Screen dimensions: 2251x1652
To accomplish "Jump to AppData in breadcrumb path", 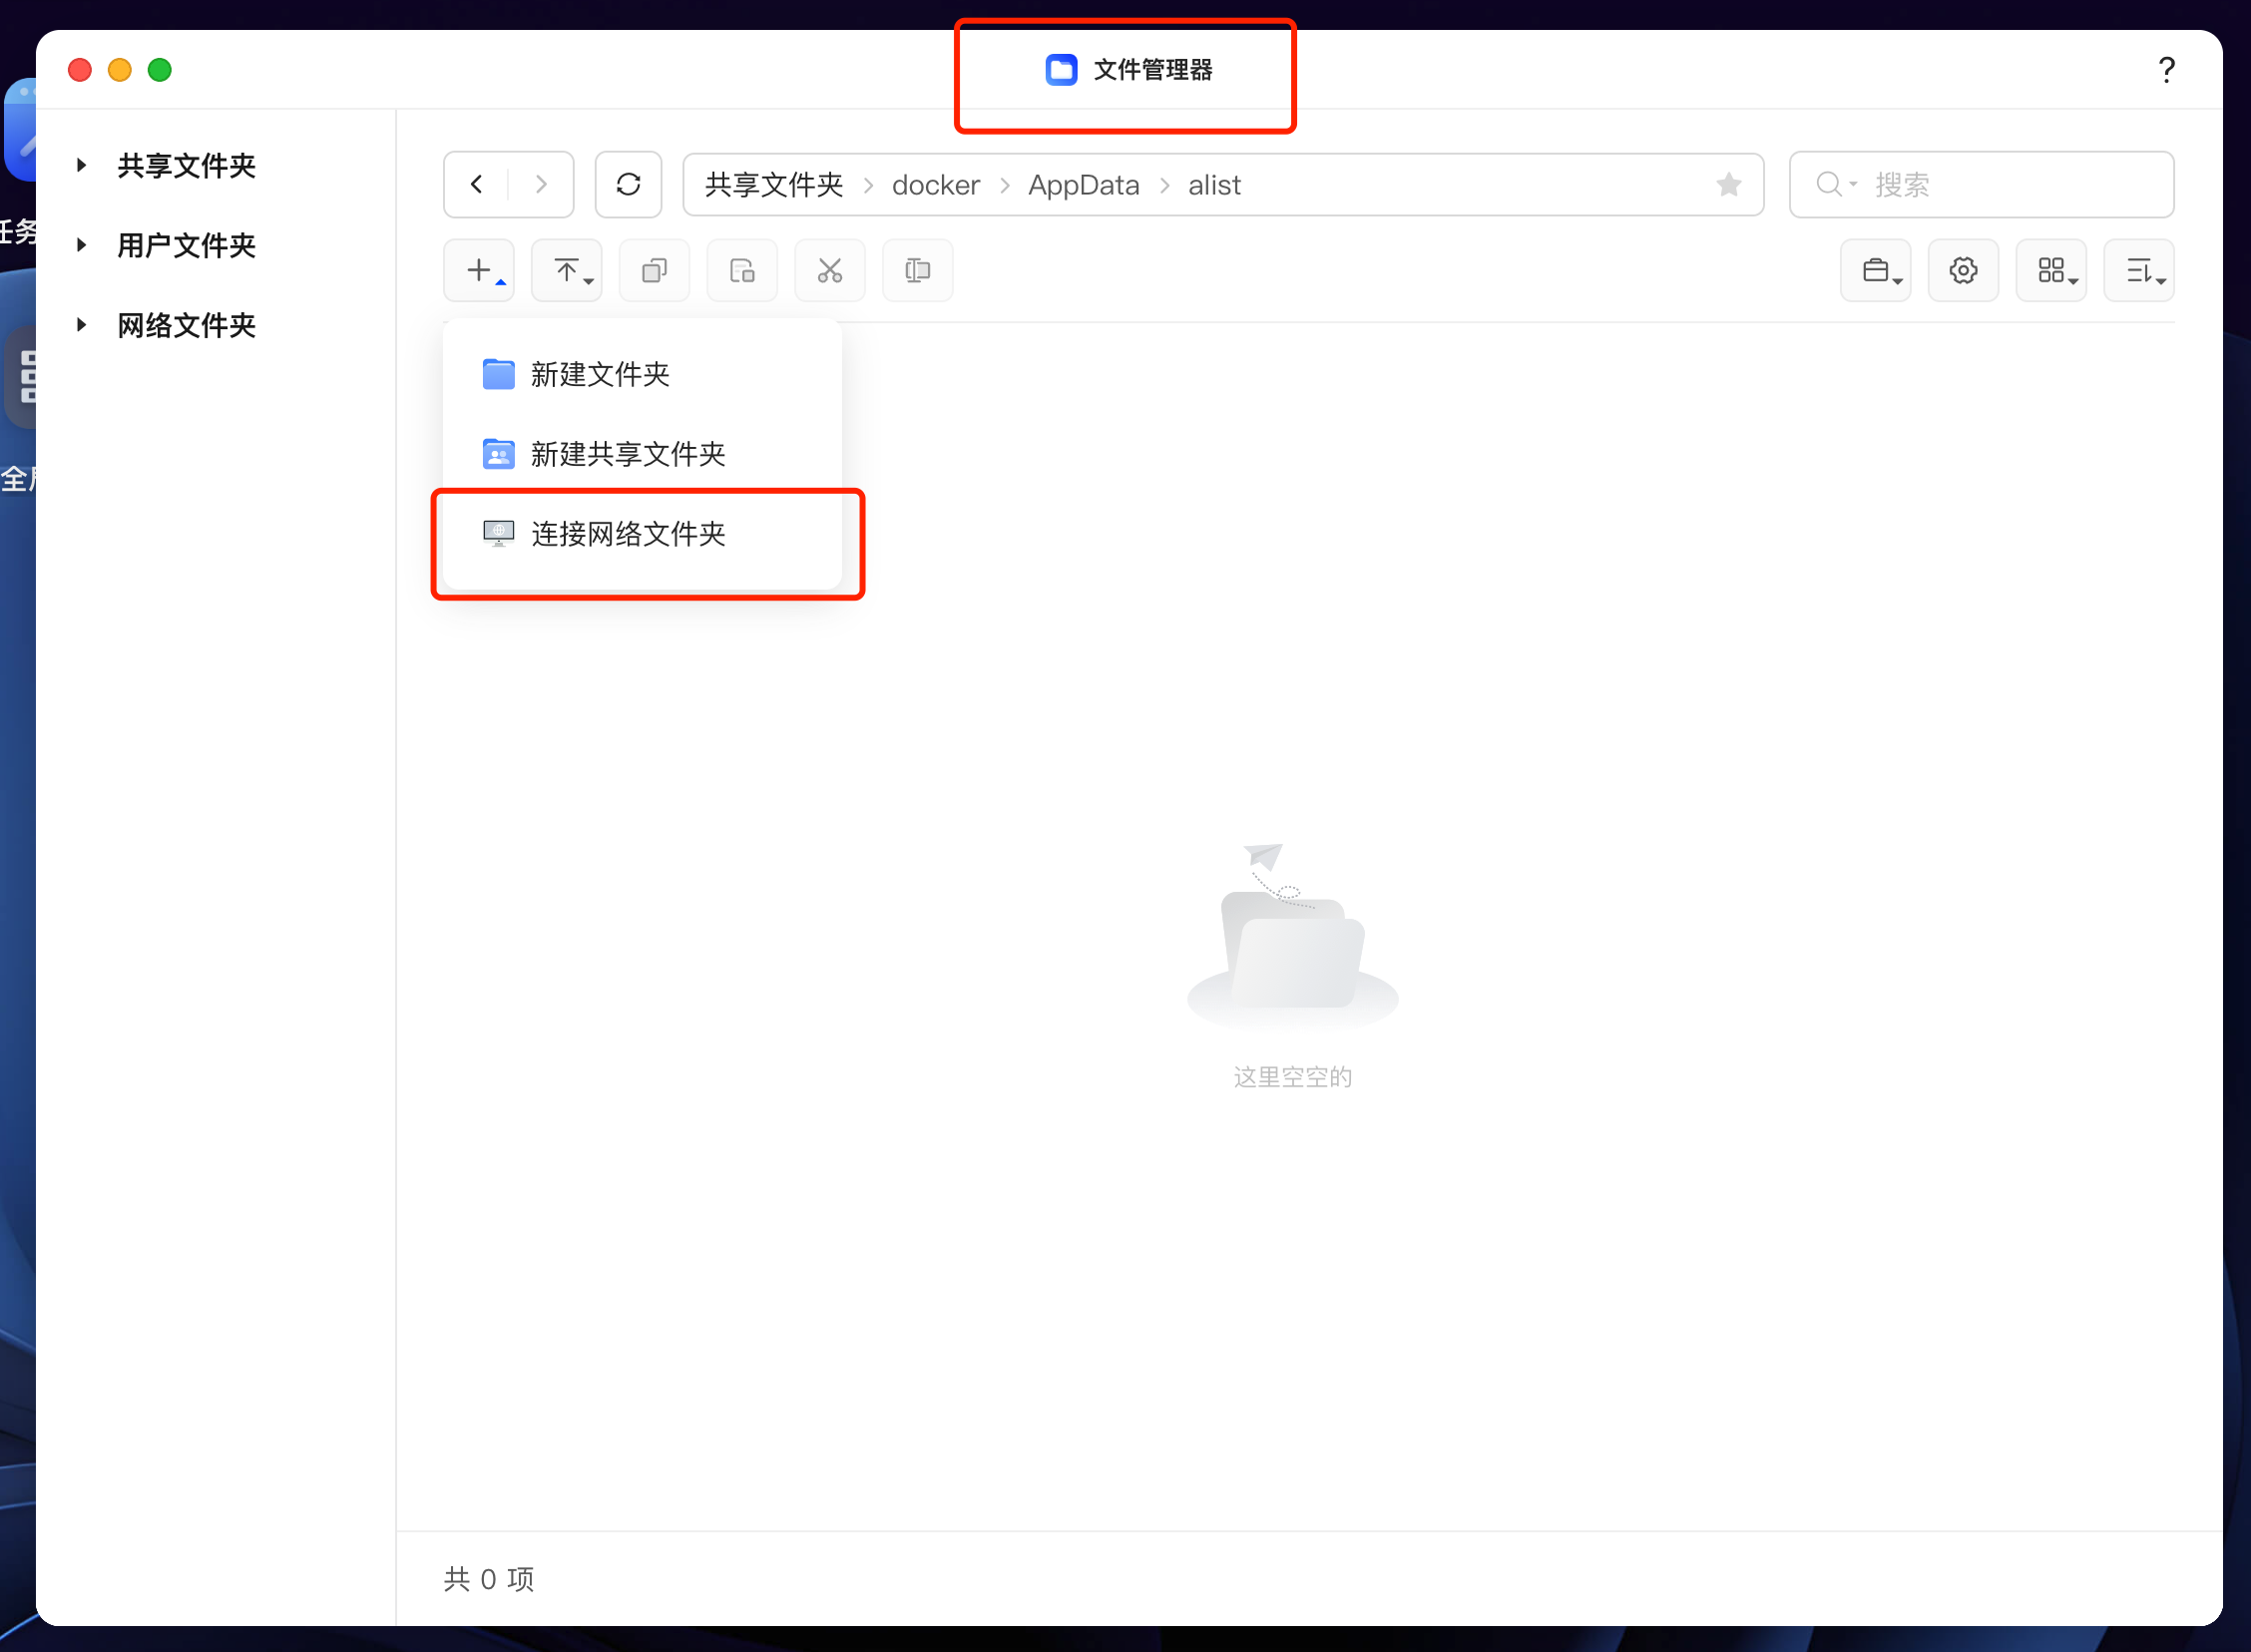I will coord(1084,185).
